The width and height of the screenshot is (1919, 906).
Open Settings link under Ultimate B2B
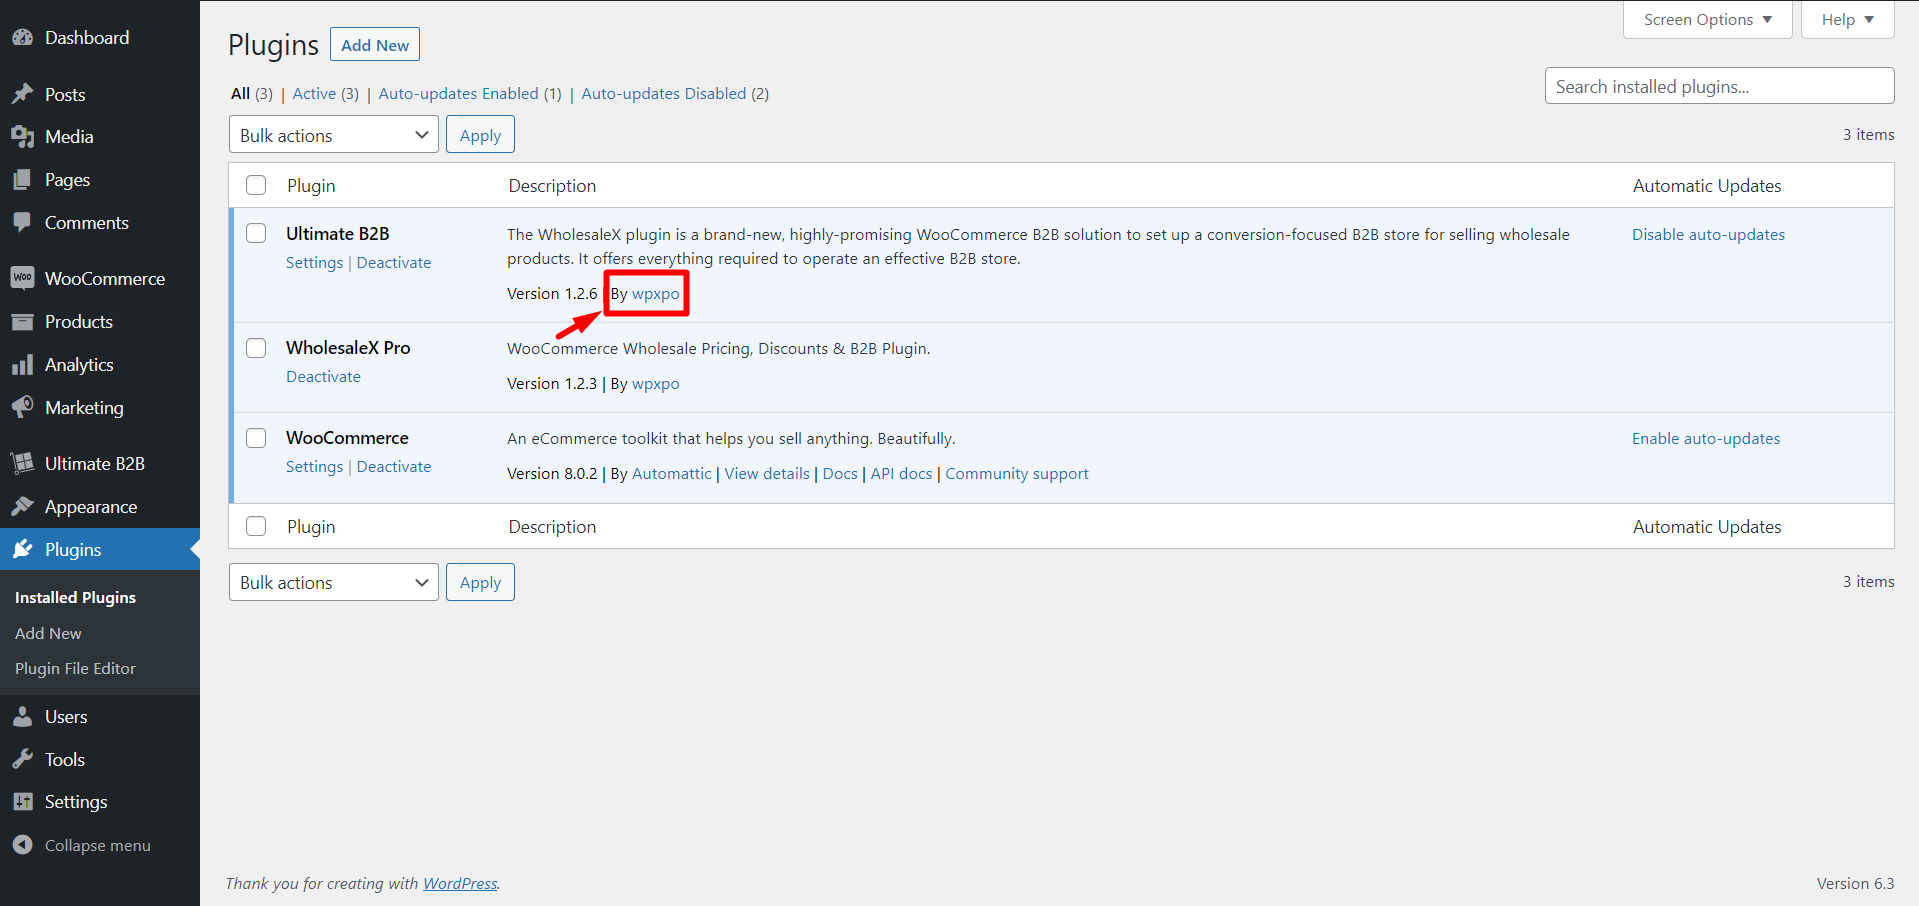point(314,262)
